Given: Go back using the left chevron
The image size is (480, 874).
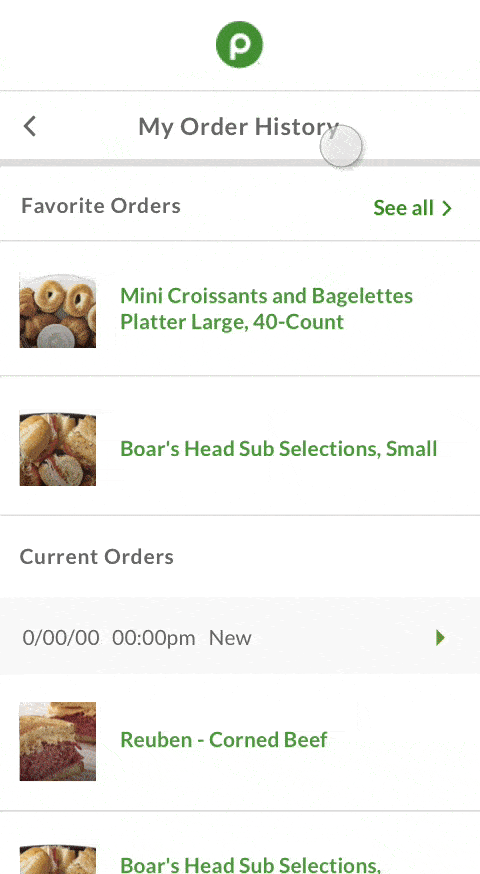Looking at the screenshot, I should point(30,127).
